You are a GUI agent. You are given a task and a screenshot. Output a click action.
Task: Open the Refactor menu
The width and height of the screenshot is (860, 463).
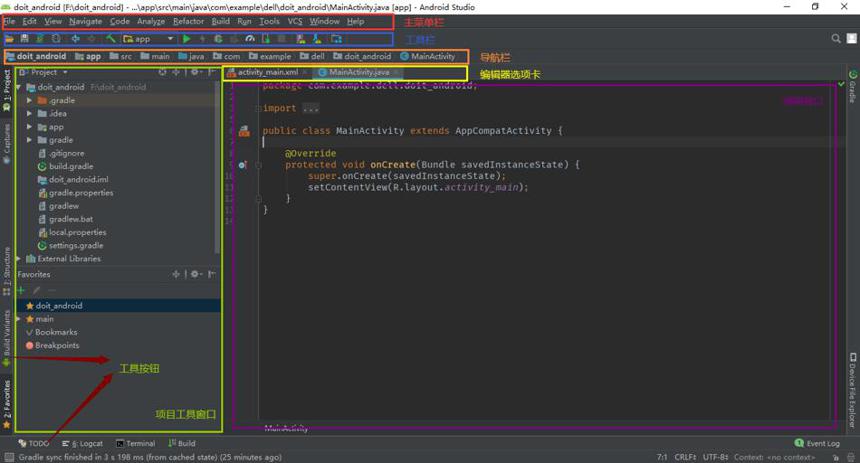[x=188, y=21]
